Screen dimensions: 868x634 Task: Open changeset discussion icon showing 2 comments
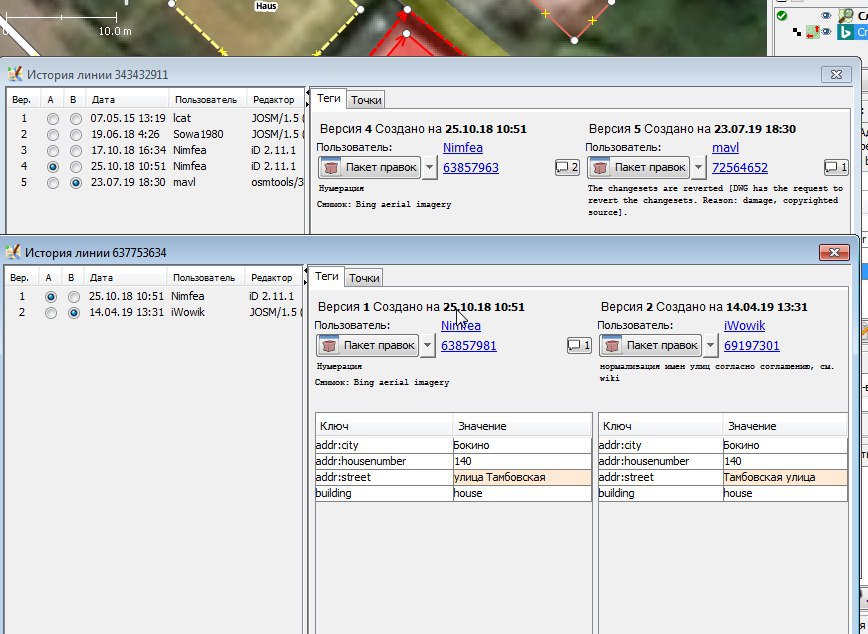567,167
